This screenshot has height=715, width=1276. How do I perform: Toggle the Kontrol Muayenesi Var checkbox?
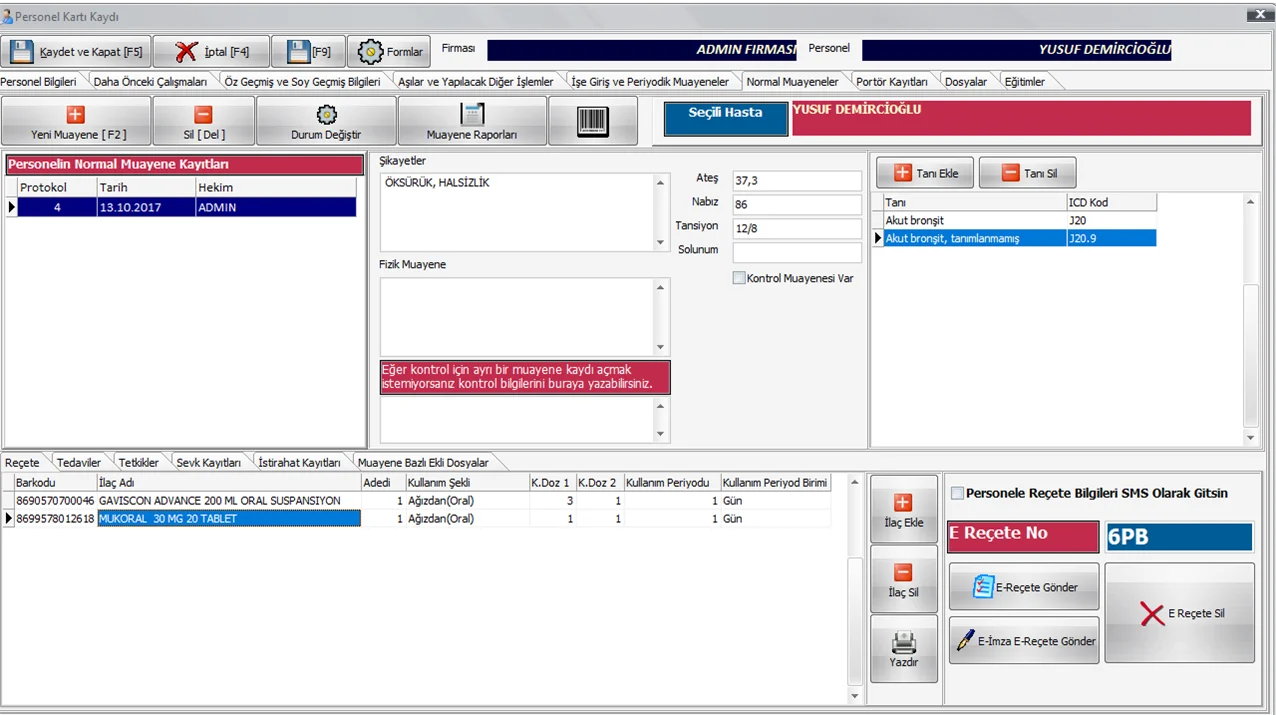coord(739,278)
